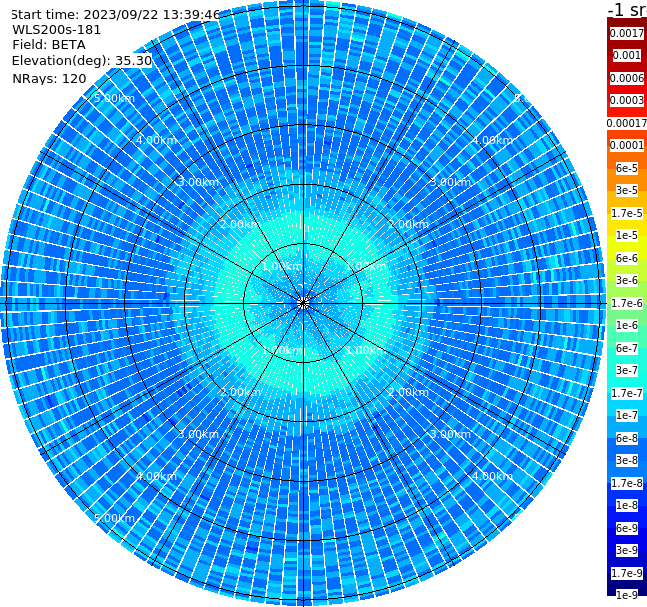This screenshot has height=607, width=647.
Task: Select the upper-right 4.00km range label
Action: [493, 140]
